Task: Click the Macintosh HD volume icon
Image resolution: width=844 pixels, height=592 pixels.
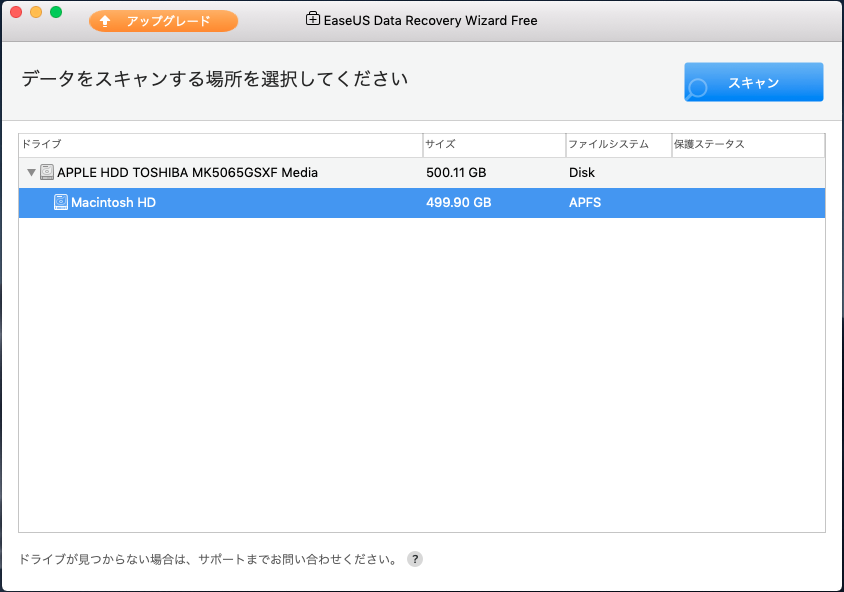Action: coord(61,202)
